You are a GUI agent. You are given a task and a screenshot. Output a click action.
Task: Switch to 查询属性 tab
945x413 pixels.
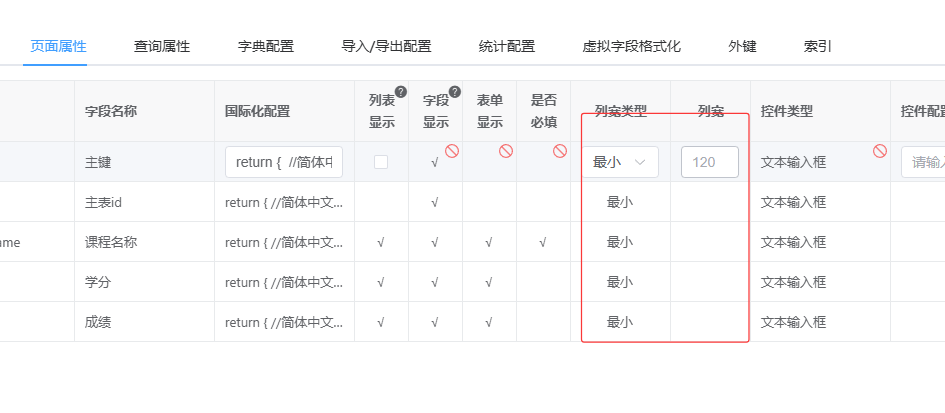click(x=162, y=46)
